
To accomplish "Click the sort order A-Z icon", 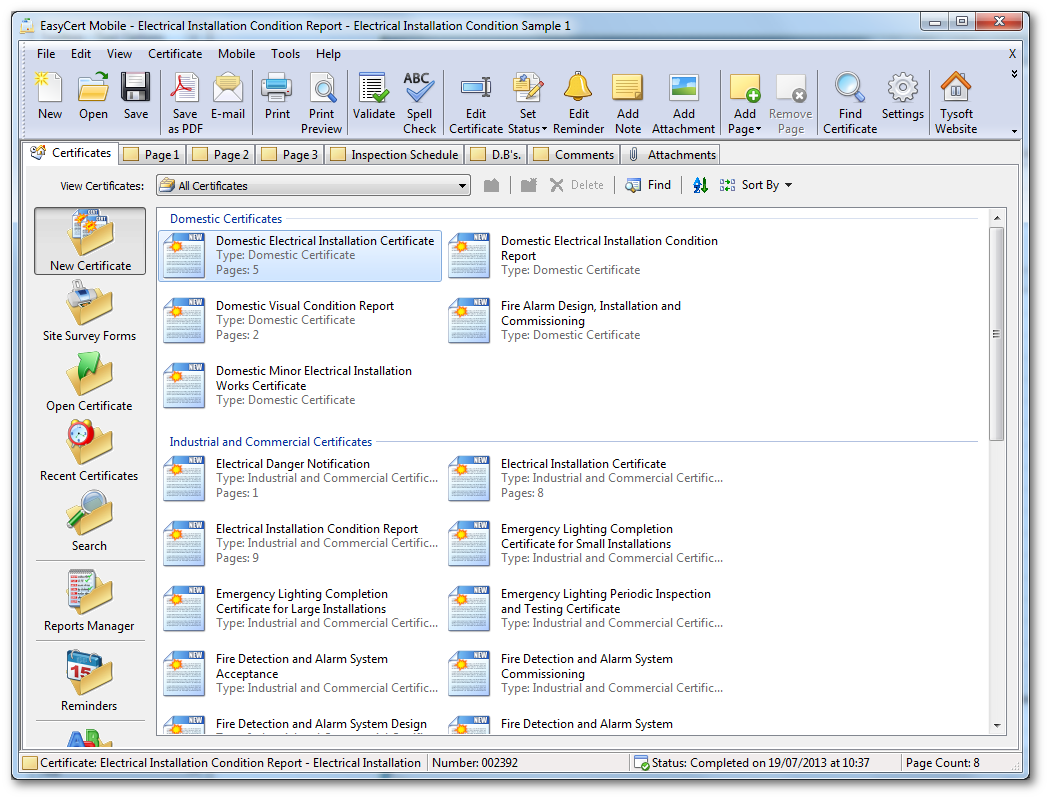I will (x=700, y=185).
